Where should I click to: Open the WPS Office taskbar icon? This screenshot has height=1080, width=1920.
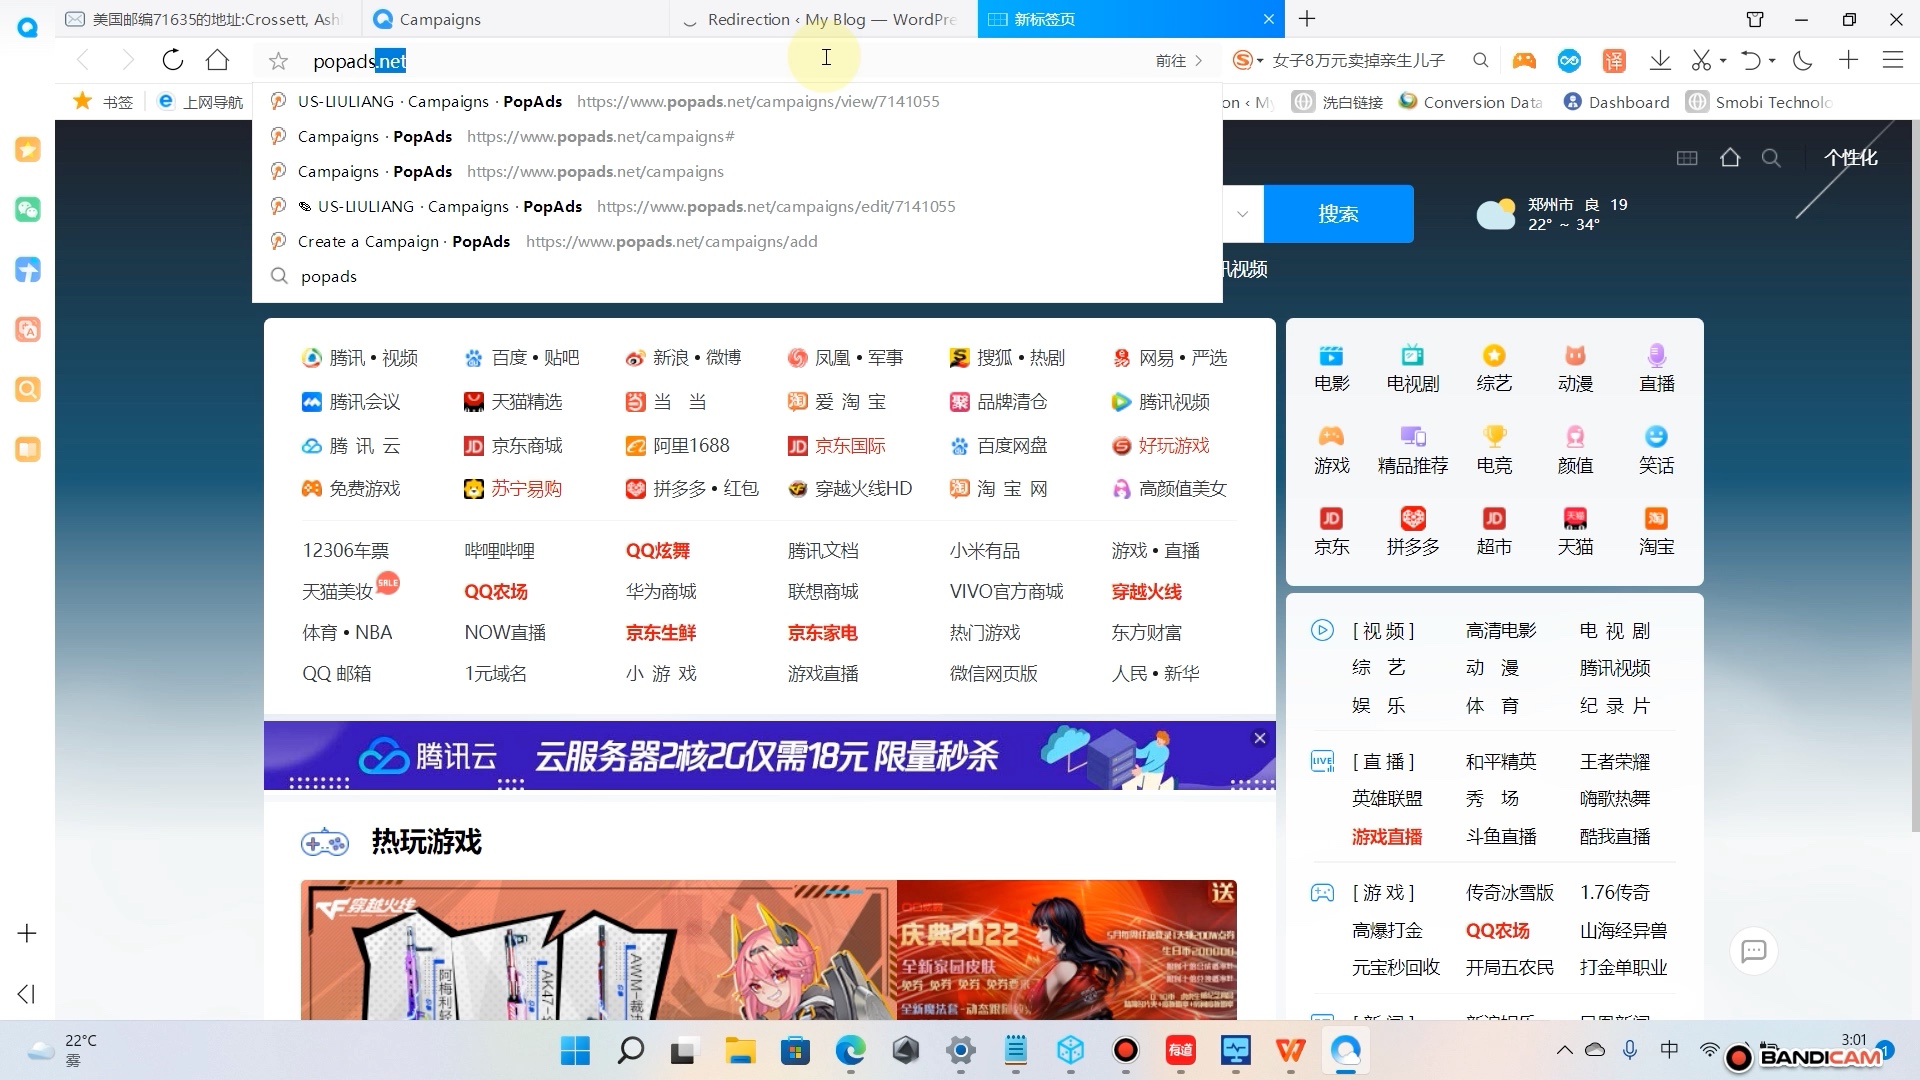tap(1290, 1050)
